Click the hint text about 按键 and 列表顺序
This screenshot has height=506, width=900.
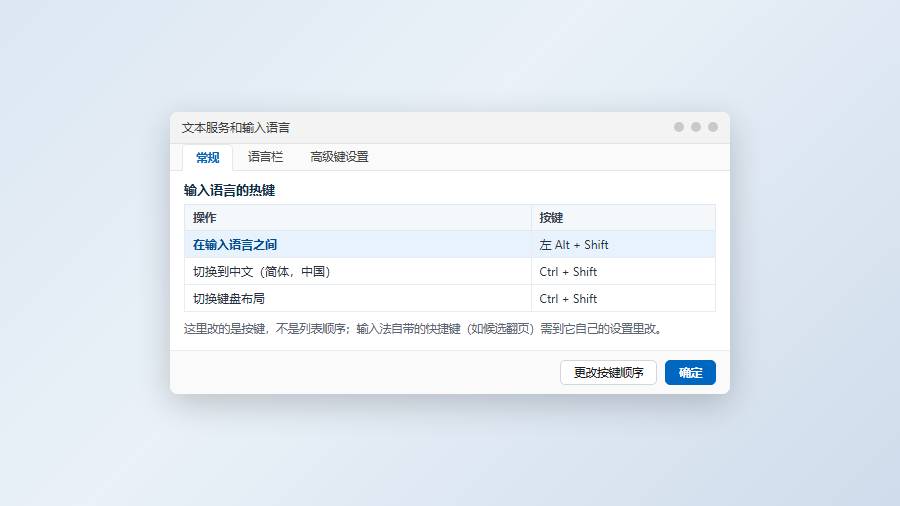click(x=424, y=329)
